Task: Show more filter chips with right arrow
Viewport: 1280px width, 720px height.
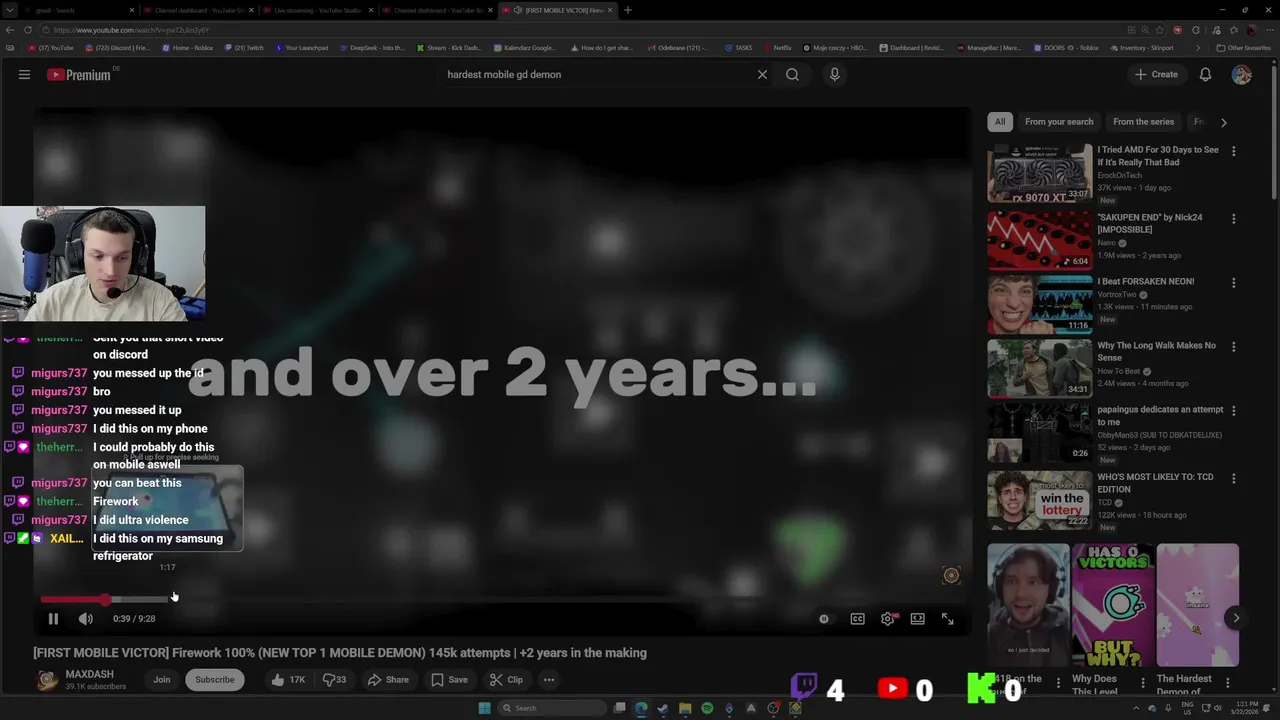Action: 1224,122
